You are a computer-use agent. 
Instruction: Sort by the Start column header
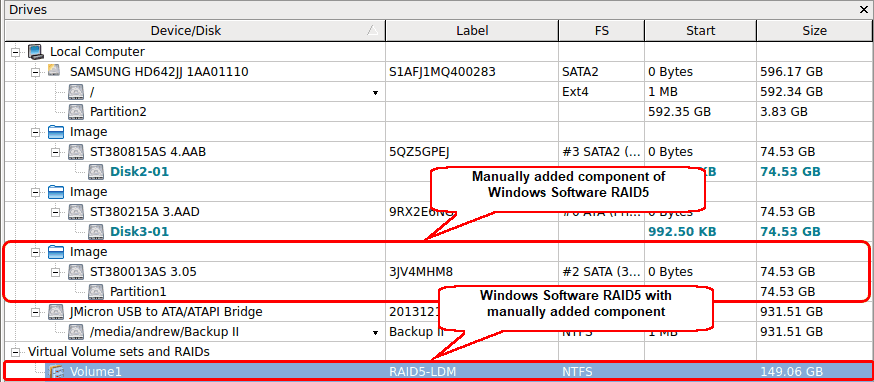point(701,31)
